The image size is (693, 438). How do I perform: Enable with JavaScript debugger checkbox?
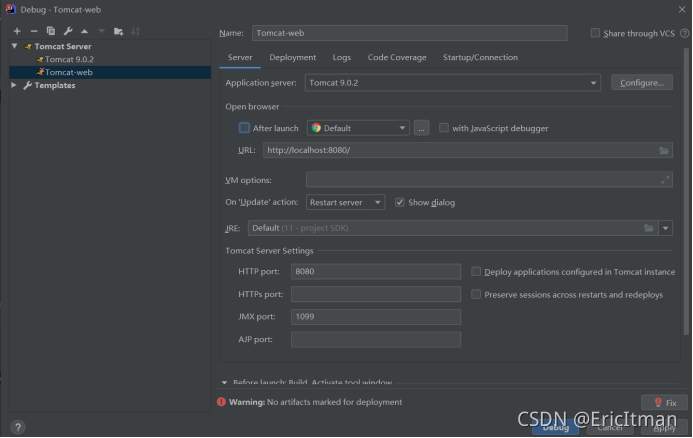click(x=443, y=128)
